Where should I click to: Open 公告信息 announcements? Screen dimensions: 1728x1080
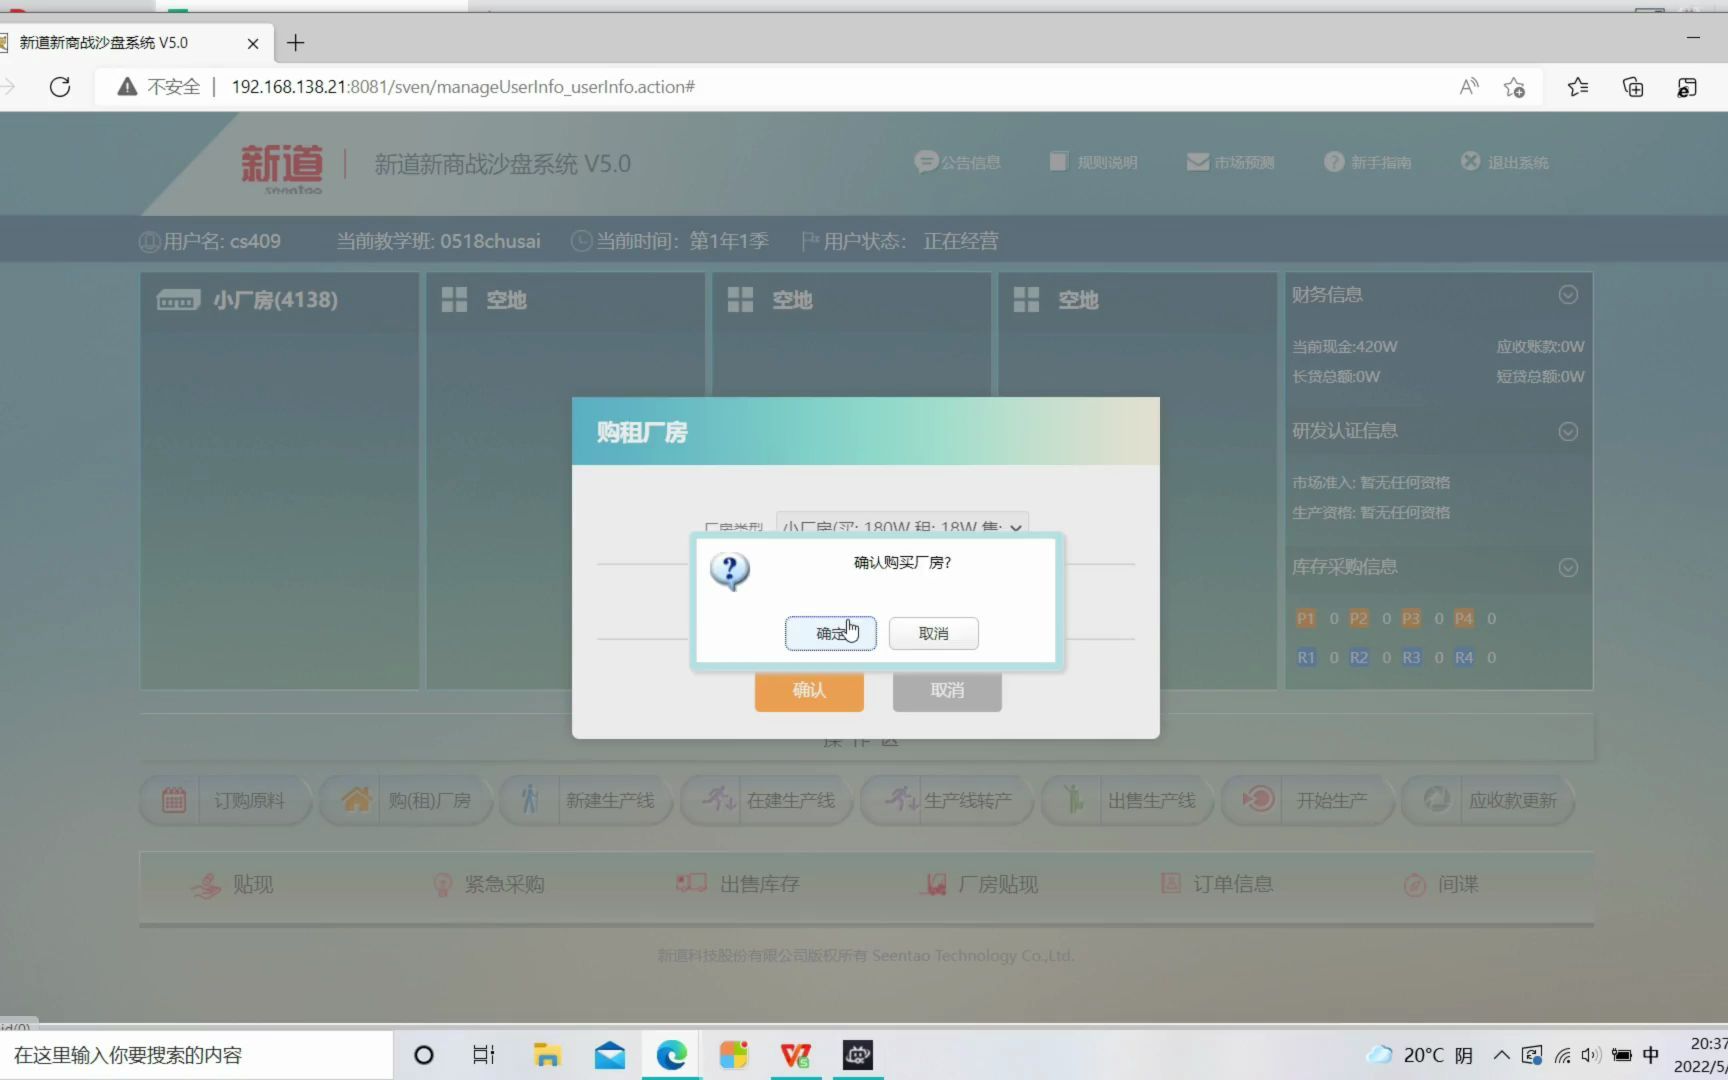click(957, 162)
